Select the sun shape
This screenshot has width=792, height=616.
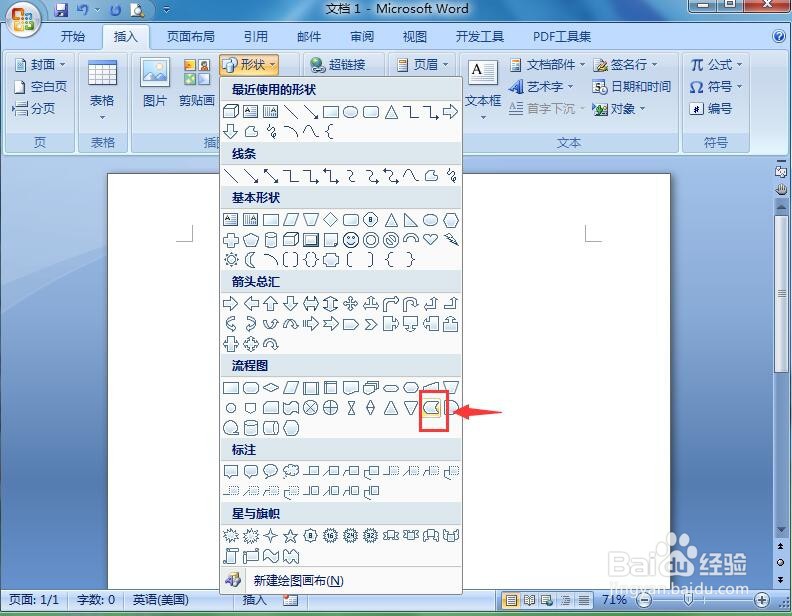231,260
